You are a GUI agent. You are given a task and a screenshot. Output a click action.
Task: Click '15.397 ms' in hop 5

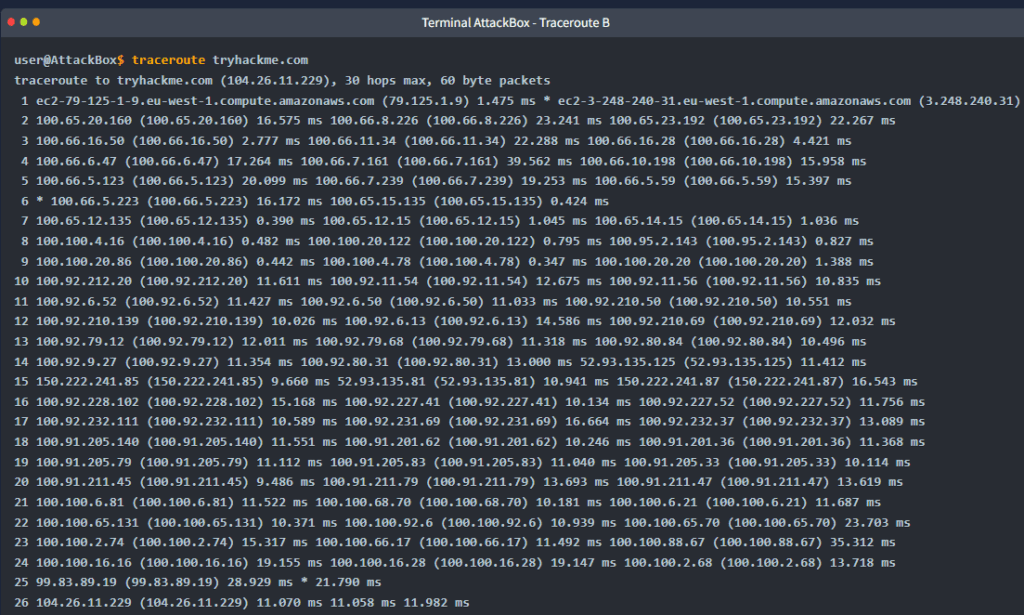click(818, 181)
